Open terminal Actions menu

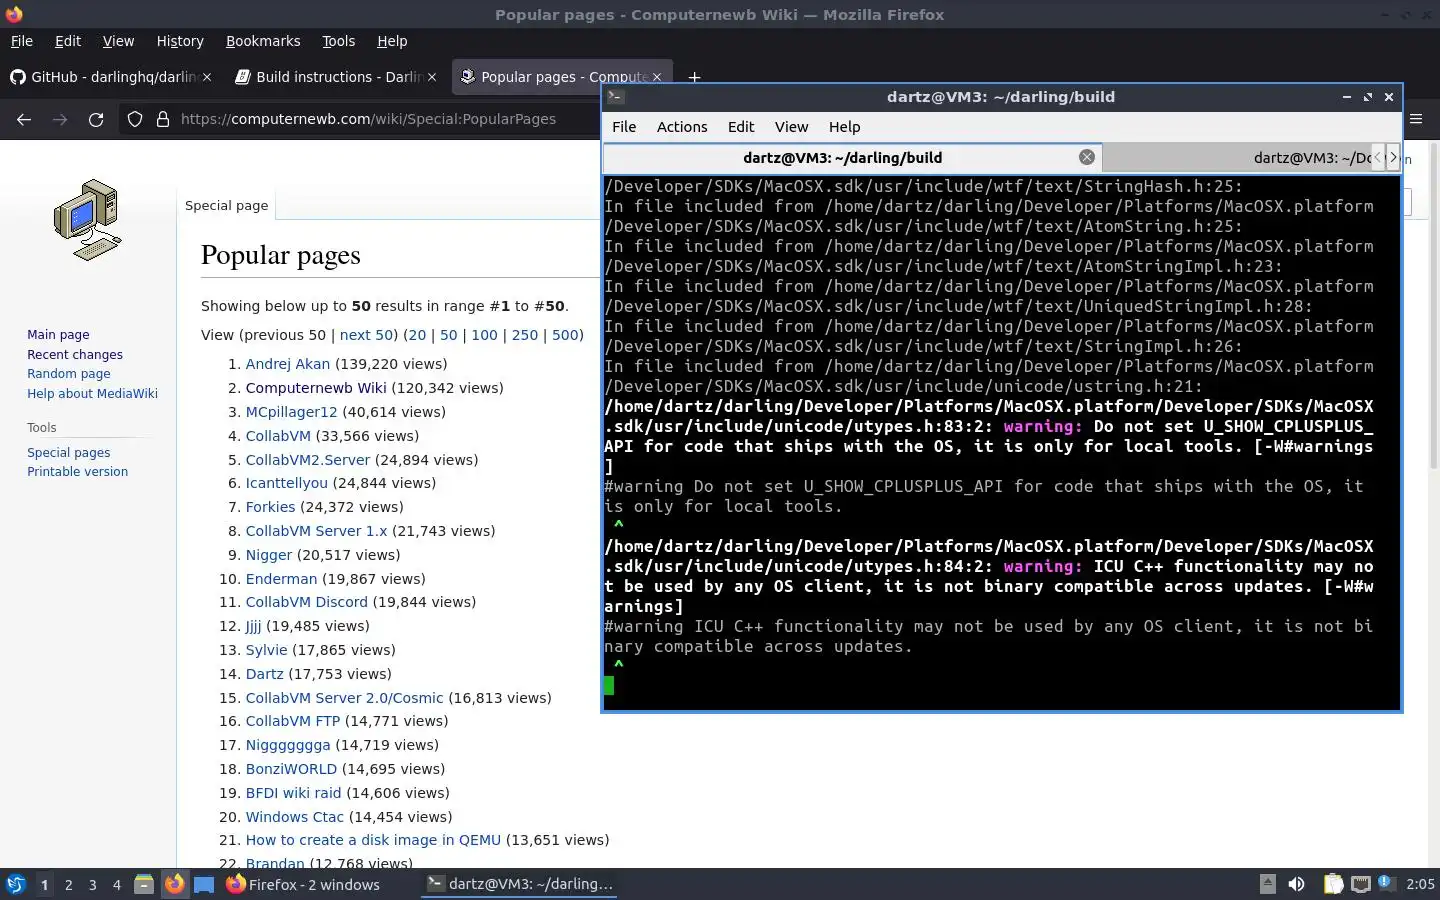(x=682, y=127)
